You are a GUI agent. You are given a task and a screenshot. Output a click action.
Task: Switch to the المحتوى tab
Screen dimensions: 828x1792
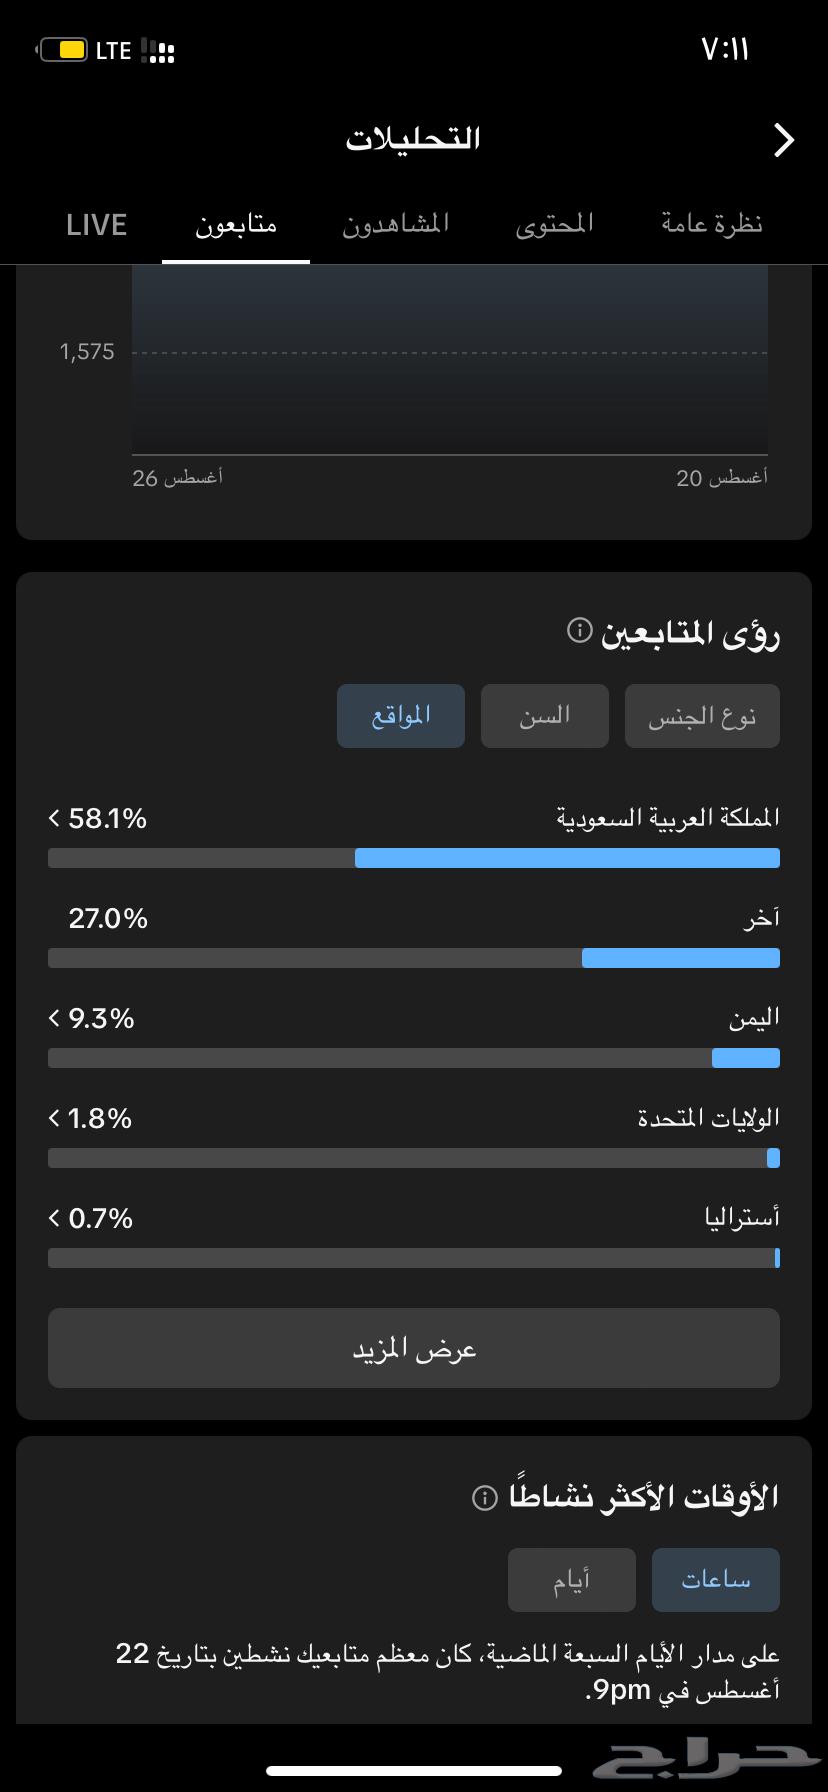click(x=554, y=224)
